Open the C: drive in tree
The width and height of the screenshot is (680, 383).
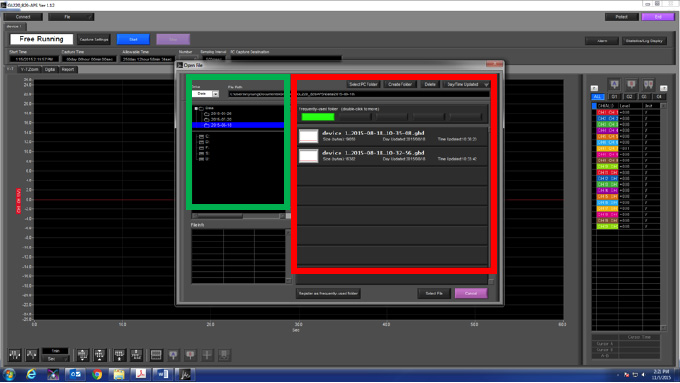[x=204, y=136]
